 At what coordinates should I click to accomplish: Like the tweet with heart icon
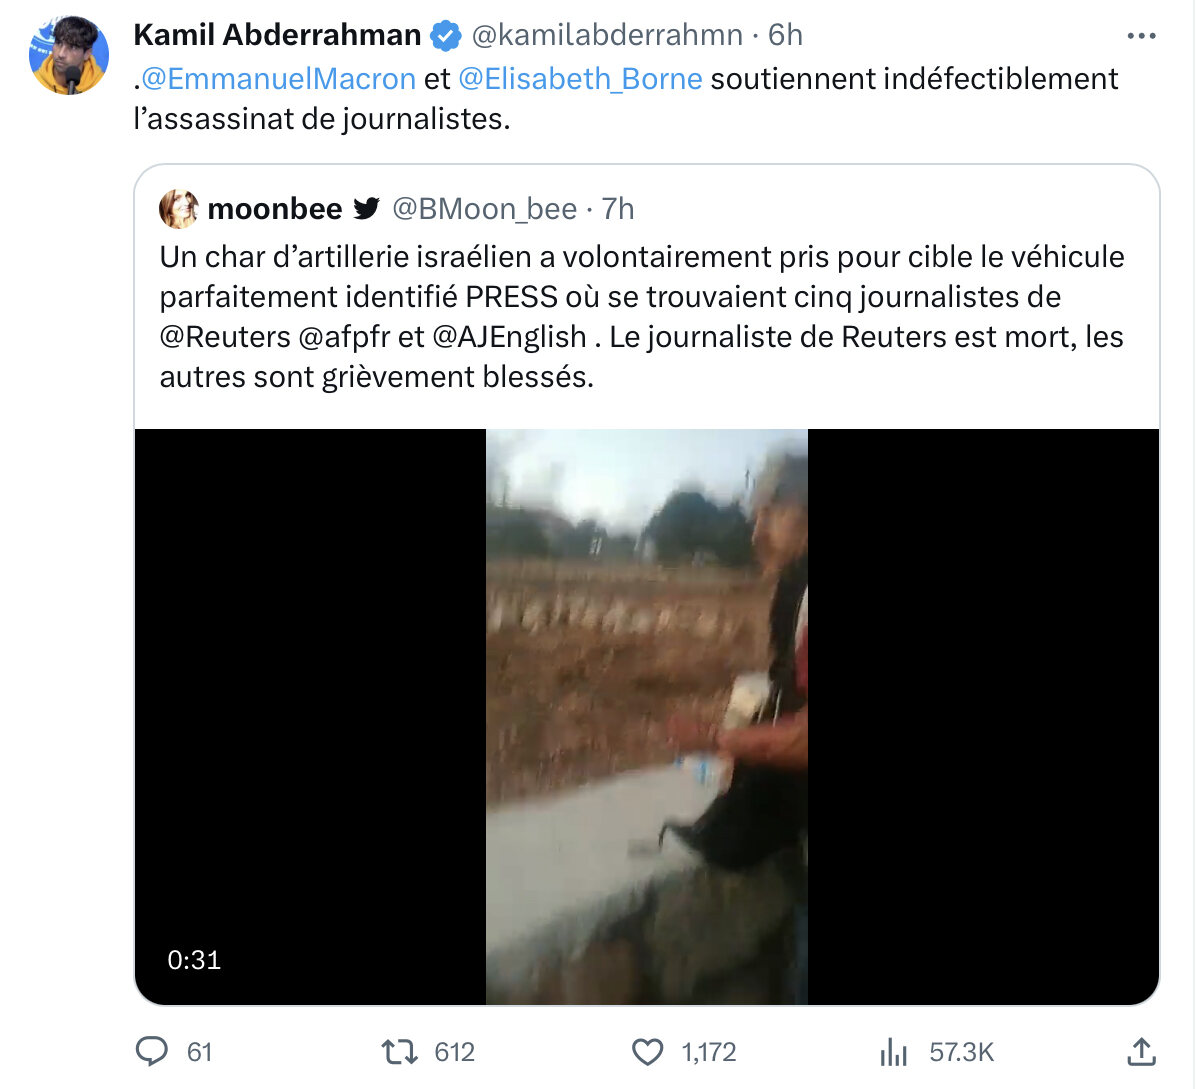[x=647, y=1052]
